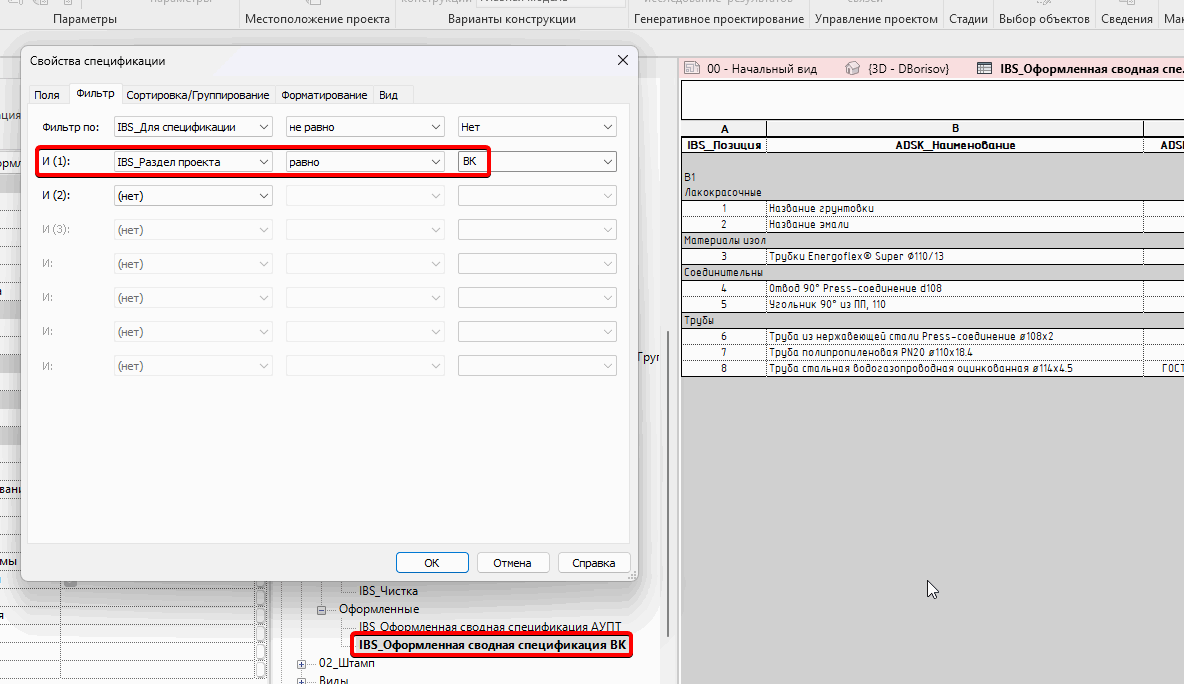Click the В1 group row
This screenshot has height=684, width=1184.
click(x=933, y=177)
